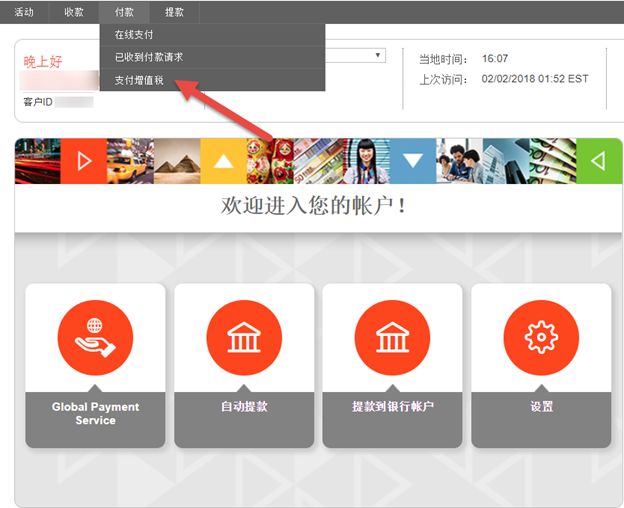Click the 提款到银行帐户 label
This screenshot has height=508, width=624.
tap(393, 407)
